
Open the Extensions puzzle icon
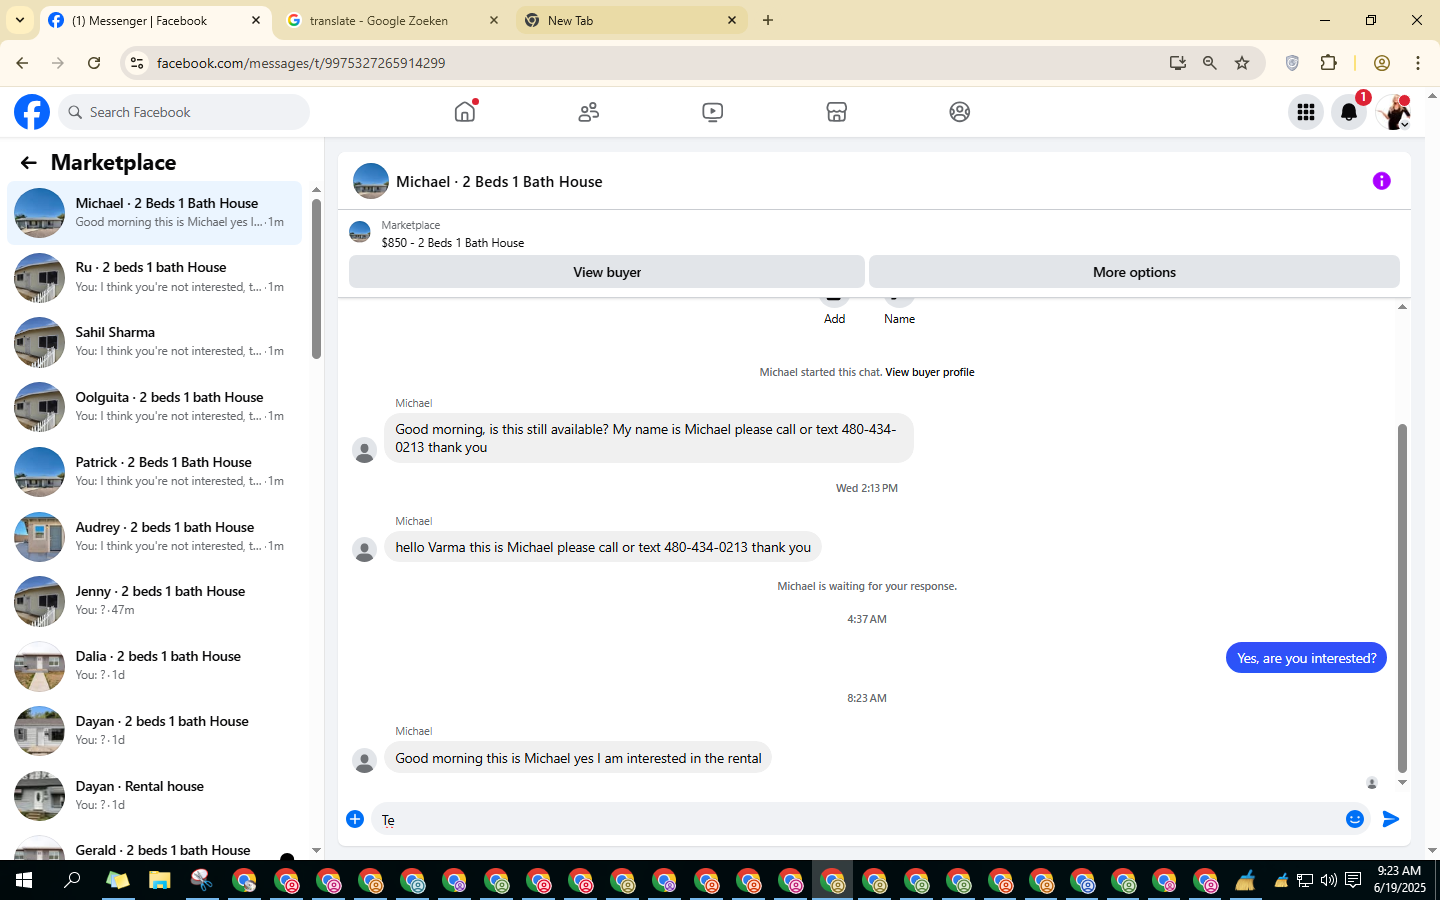point(1328,63)
